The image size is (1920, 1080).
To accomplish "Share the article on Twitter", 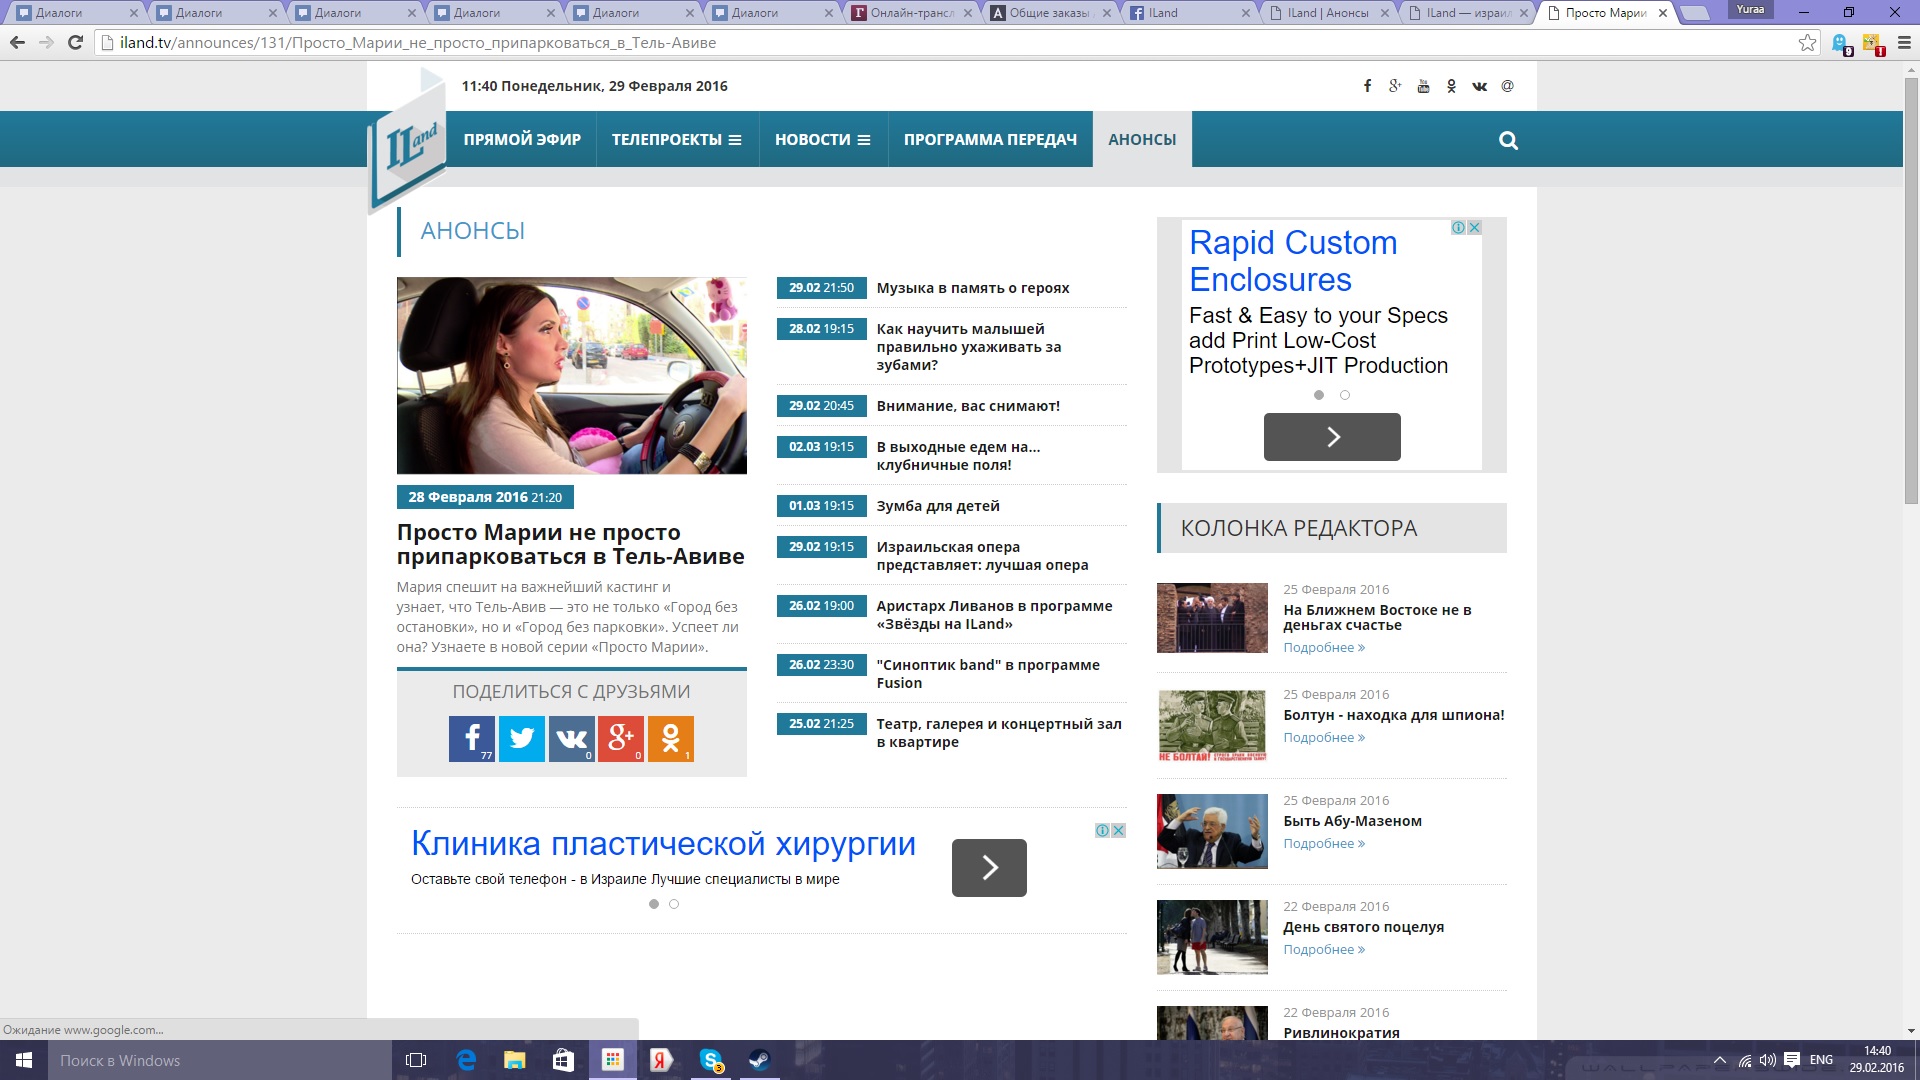I will point(521,739).
